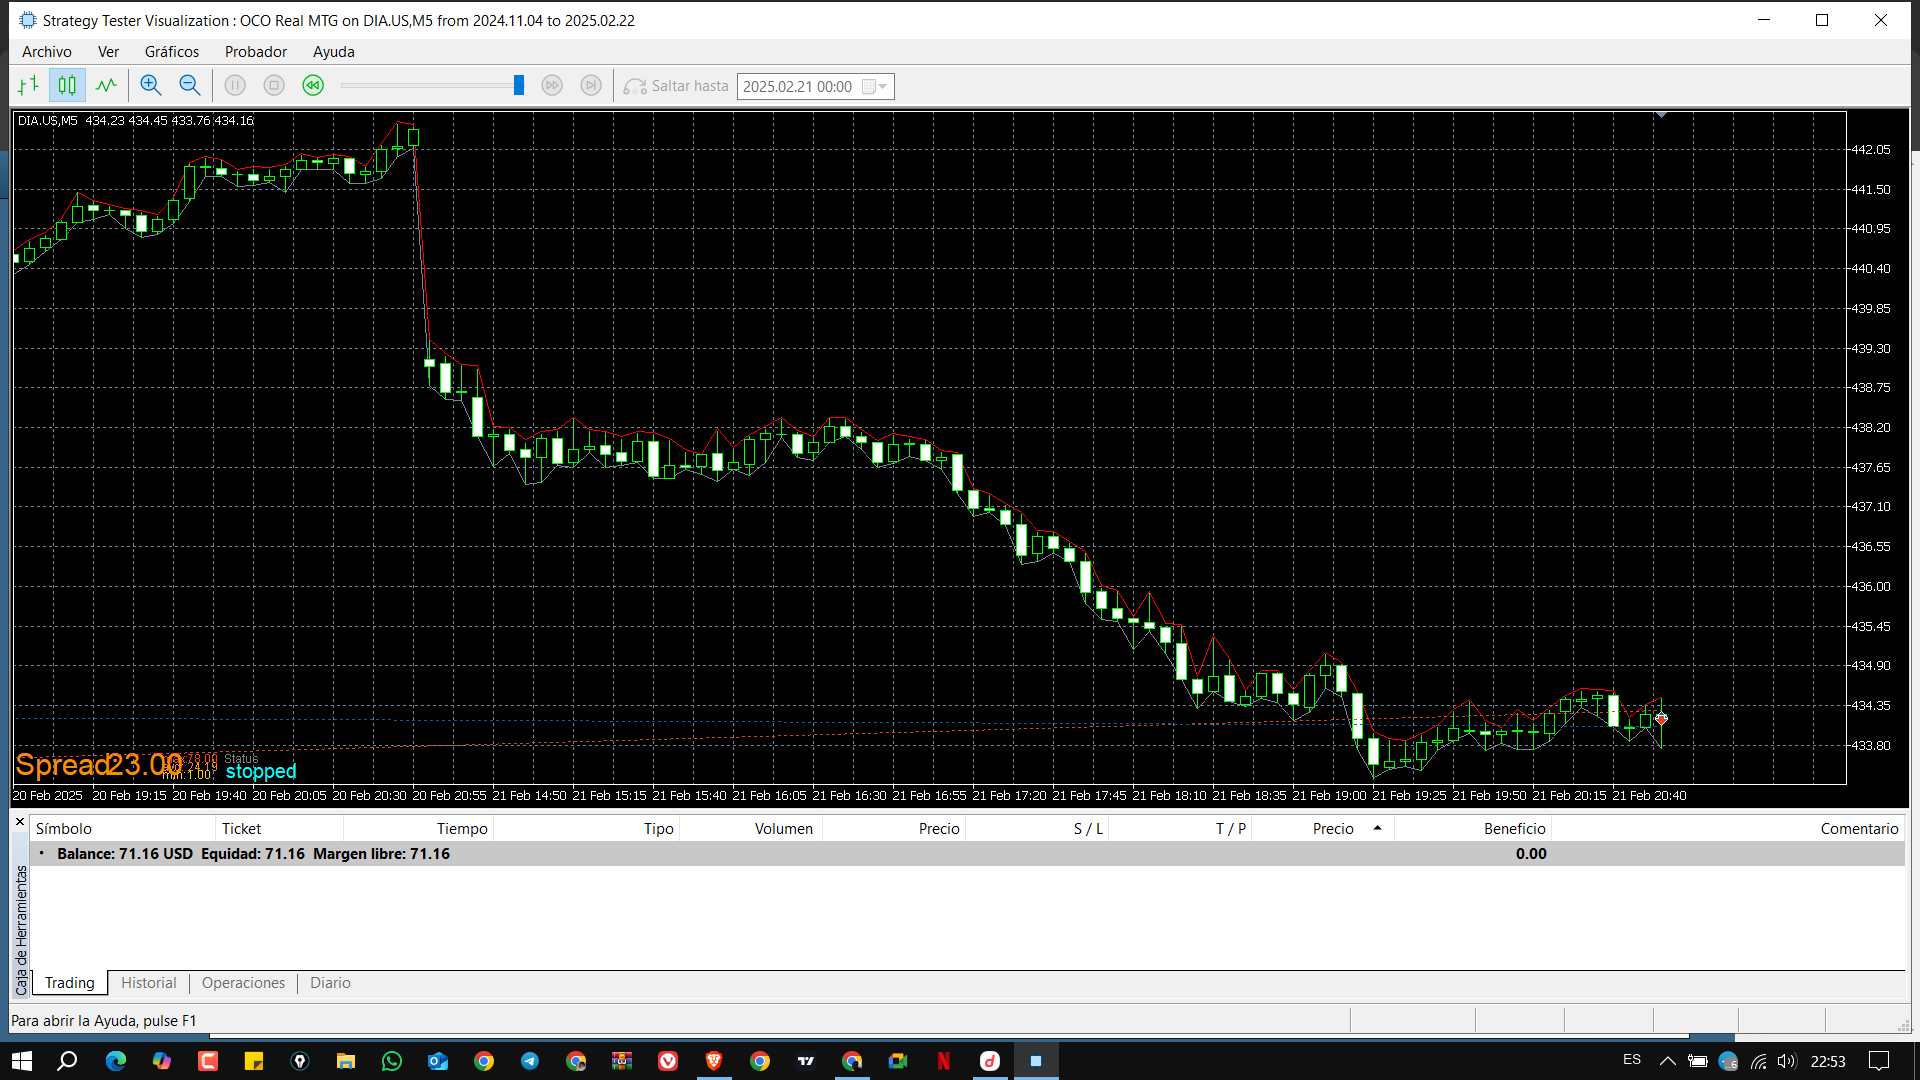Open Outlook from the taskbar

(x=438, y=1061)
